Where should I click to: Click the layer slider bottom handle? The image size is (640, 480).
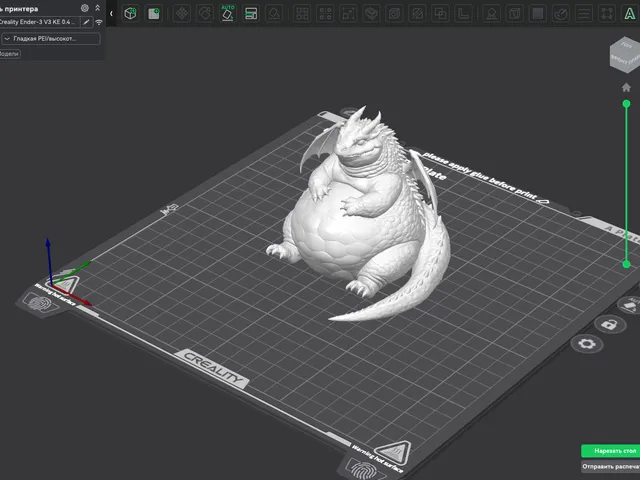(626, 264)
